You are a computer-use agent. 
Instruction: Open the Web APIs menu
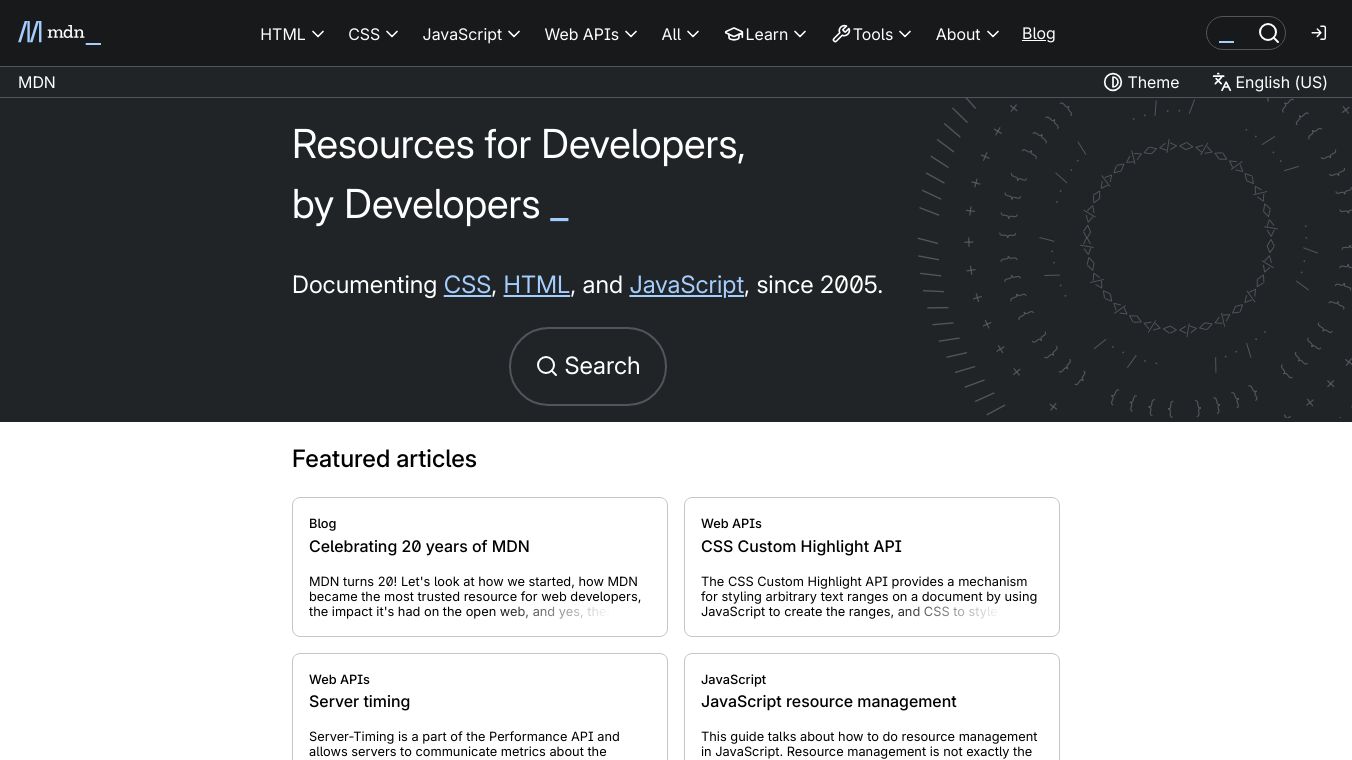[x=590, y=34]
